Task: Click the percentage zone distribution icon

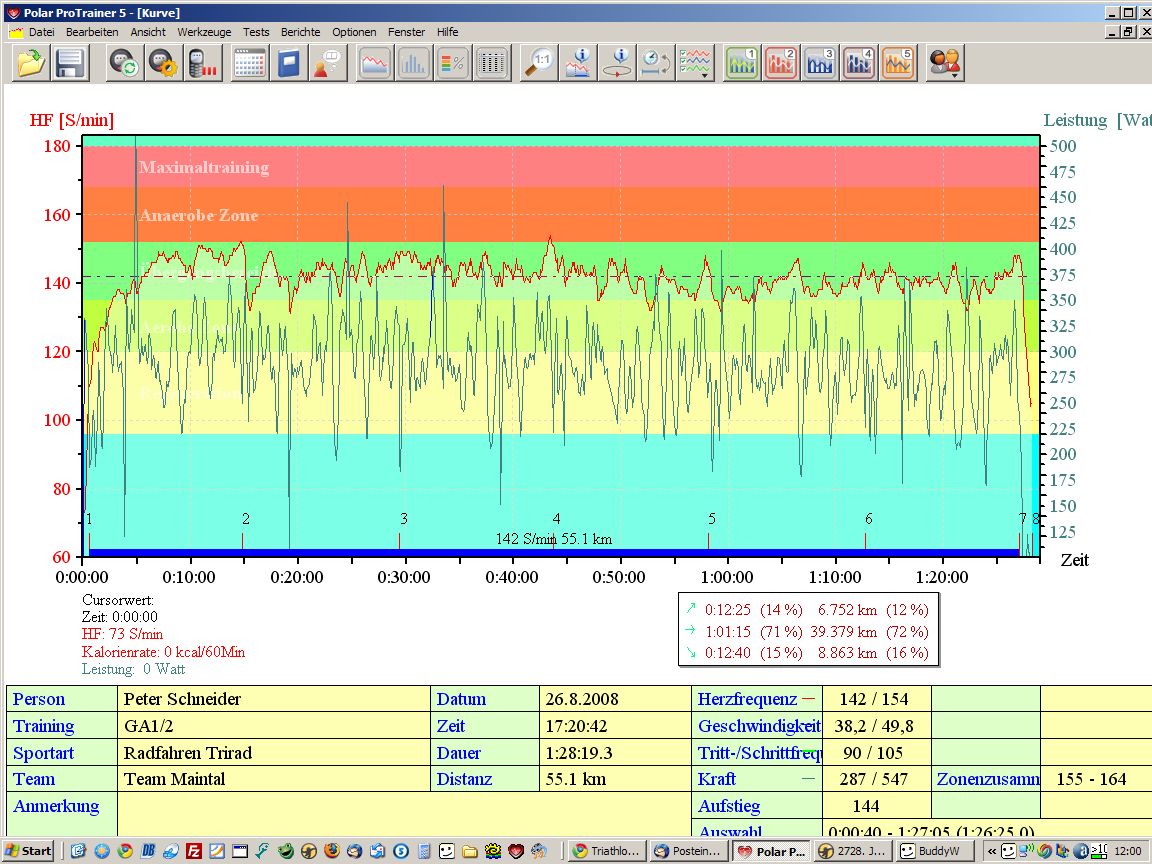Action: coord(452,64)
